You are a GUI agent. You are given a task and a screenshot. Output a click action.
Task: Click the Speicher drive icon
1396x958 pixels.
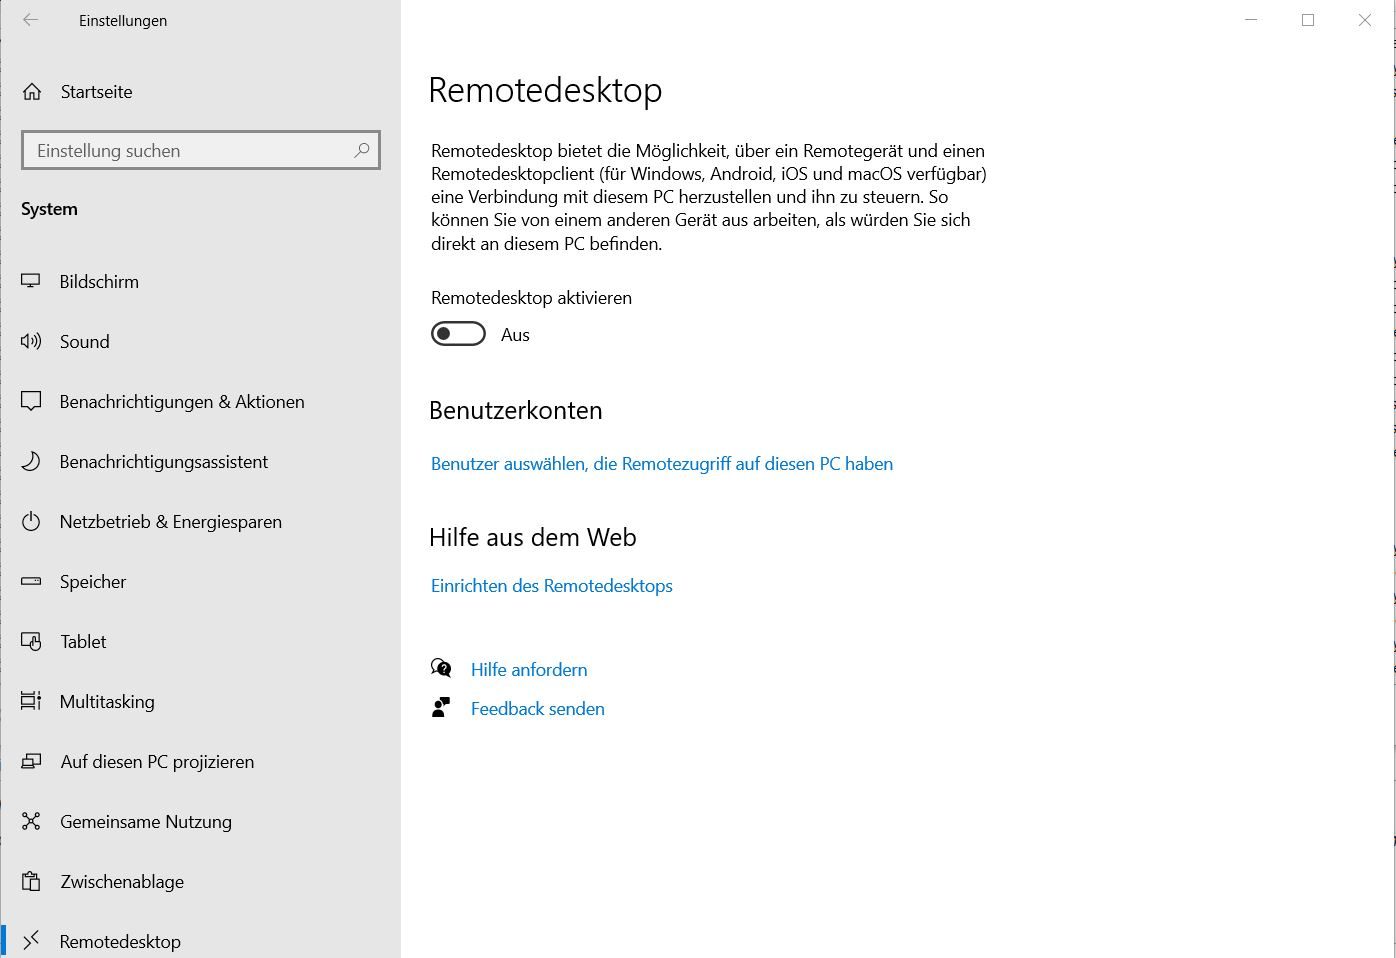coord(31,582)
